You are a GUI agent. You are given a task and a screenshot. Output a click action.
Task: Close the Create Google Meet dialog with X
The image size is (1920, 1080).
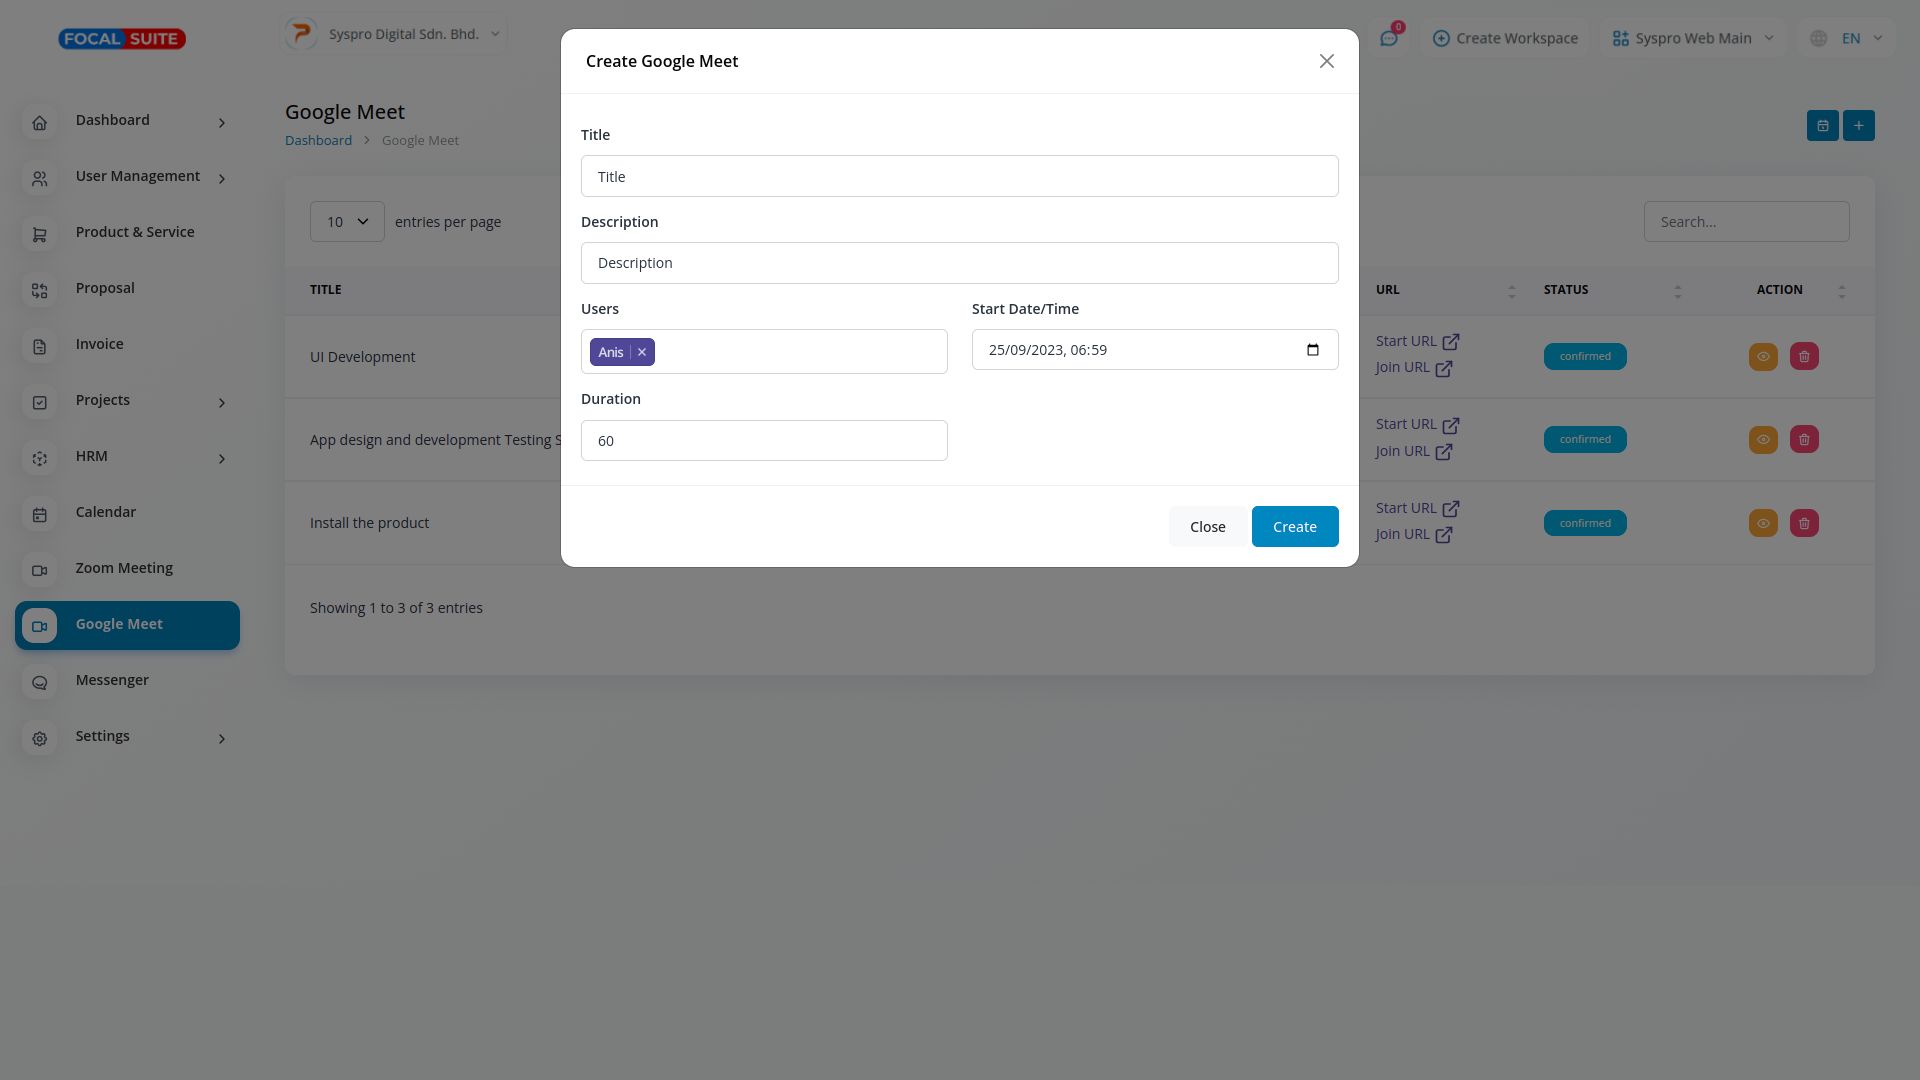pos(1326,62)
